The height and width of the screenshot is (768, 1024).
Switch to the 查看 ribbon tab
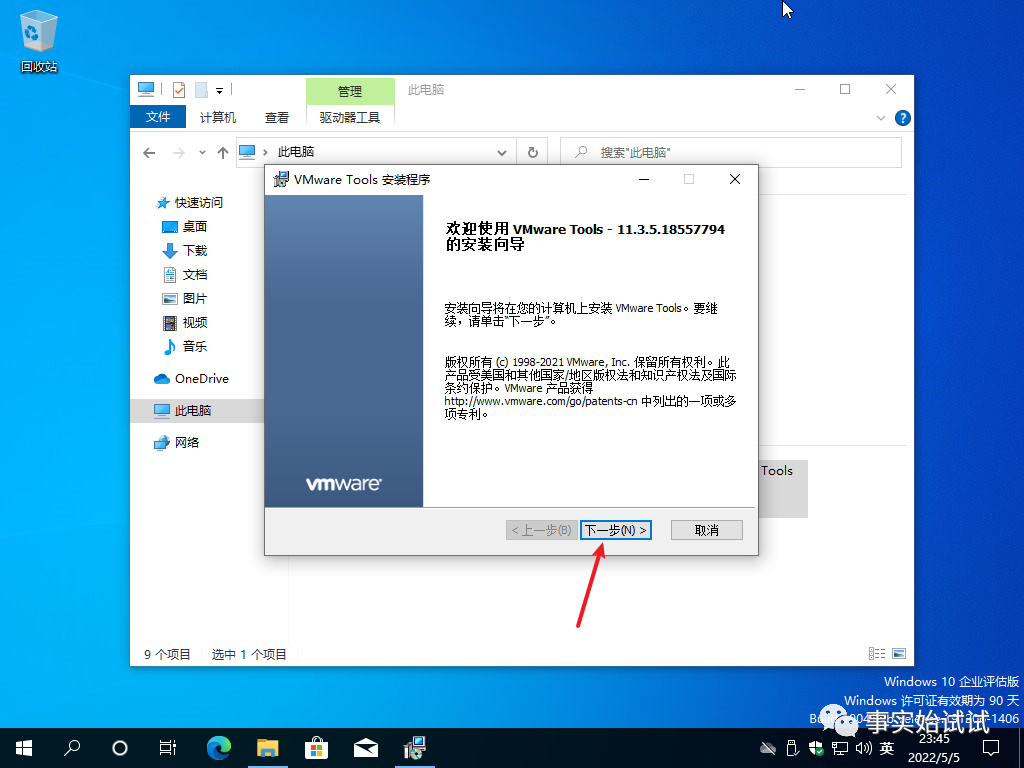click(x=276, y=117)
